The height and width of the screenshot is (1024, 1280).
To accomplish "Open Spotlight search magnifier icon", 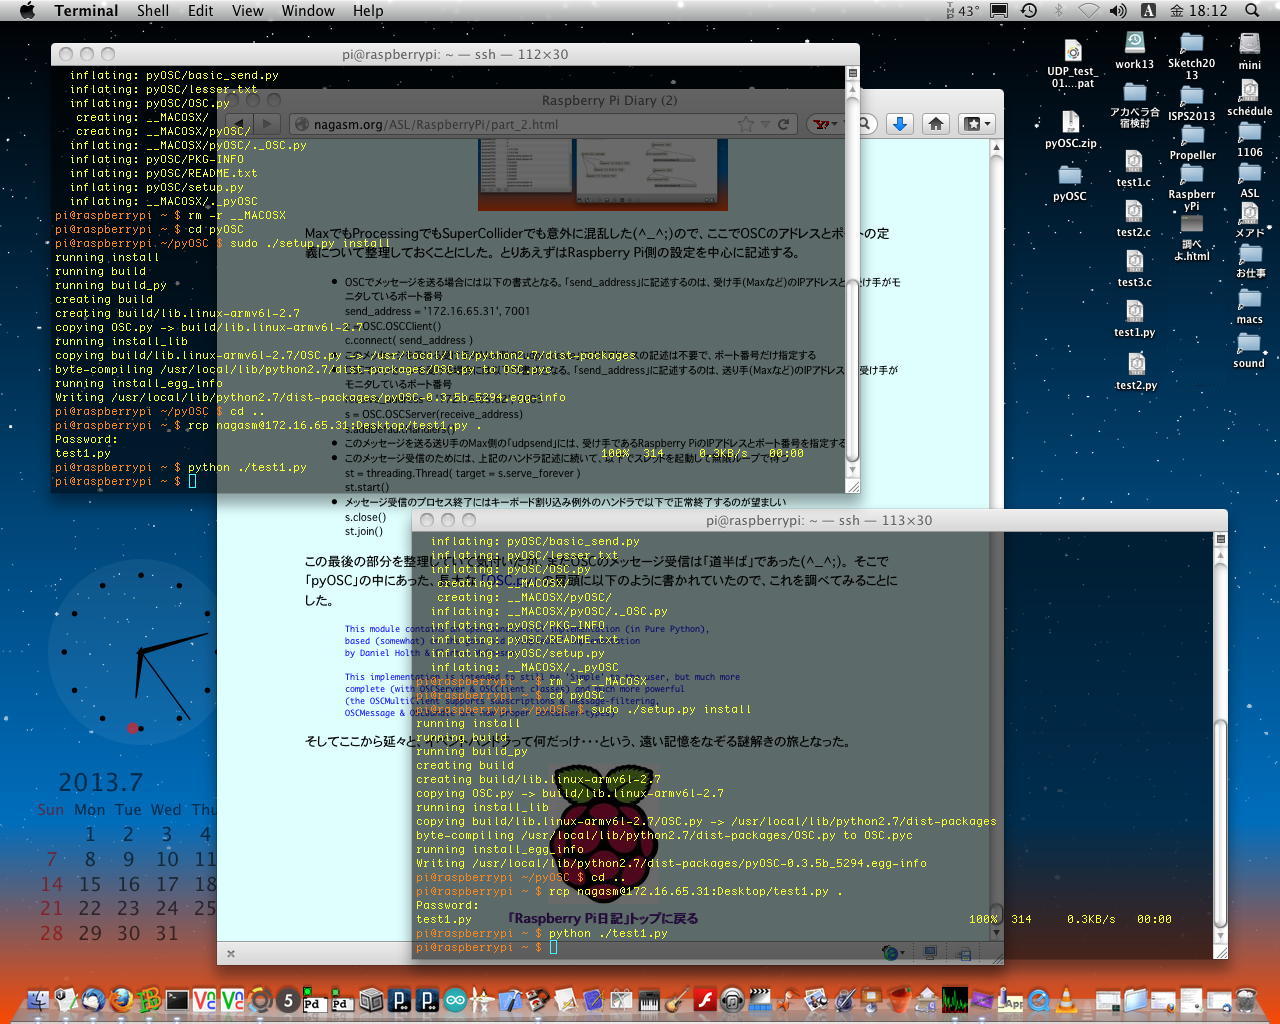I will point(1251,11).
